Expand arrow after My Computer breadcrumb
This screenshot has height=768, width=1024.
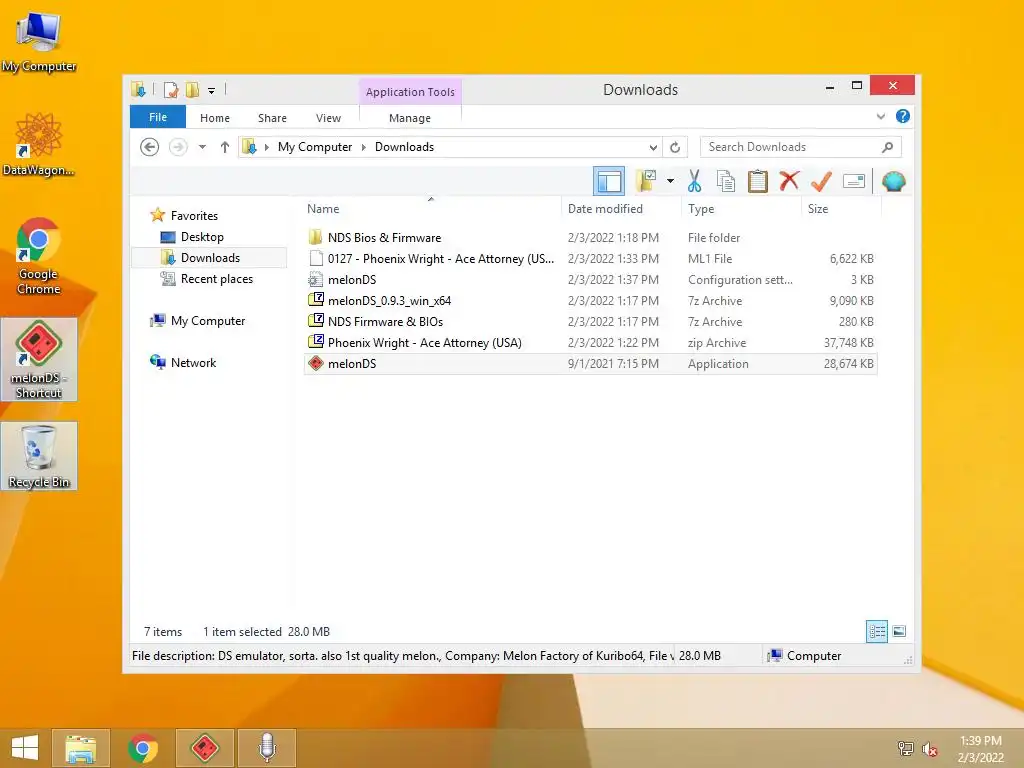click(x=364, y=147)
